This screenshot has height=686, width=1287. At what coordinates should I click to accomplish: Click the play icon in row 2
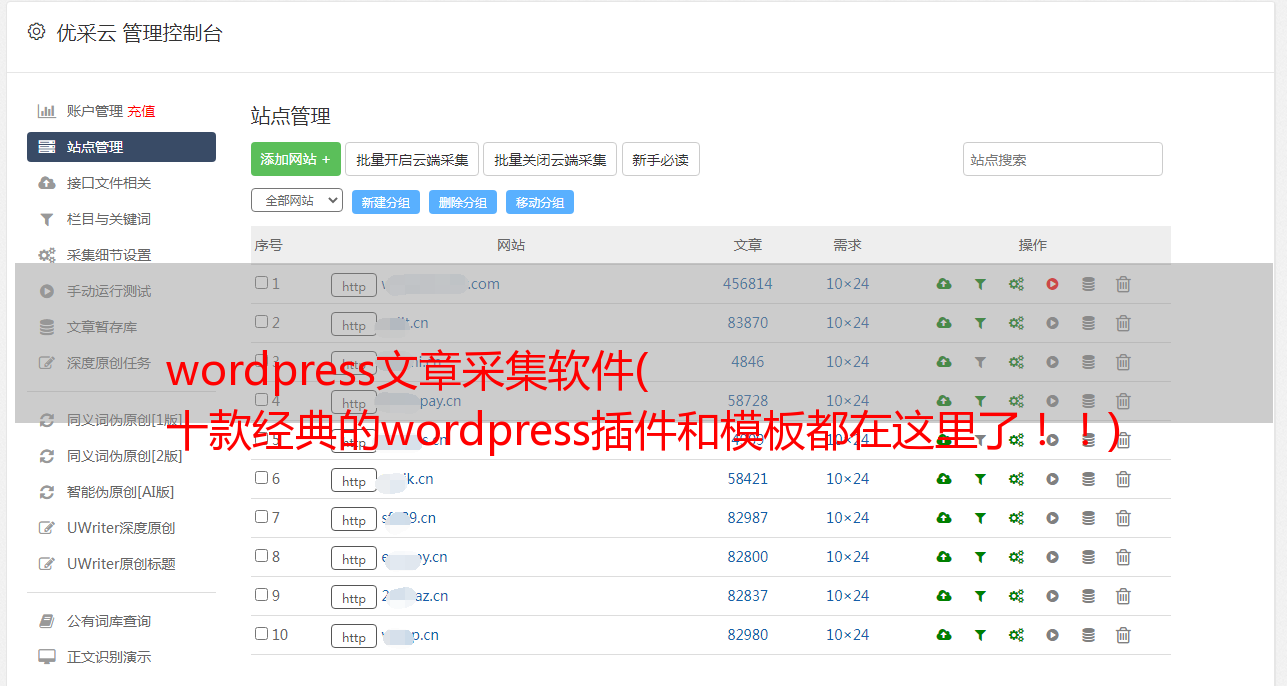coord(1052,323)
